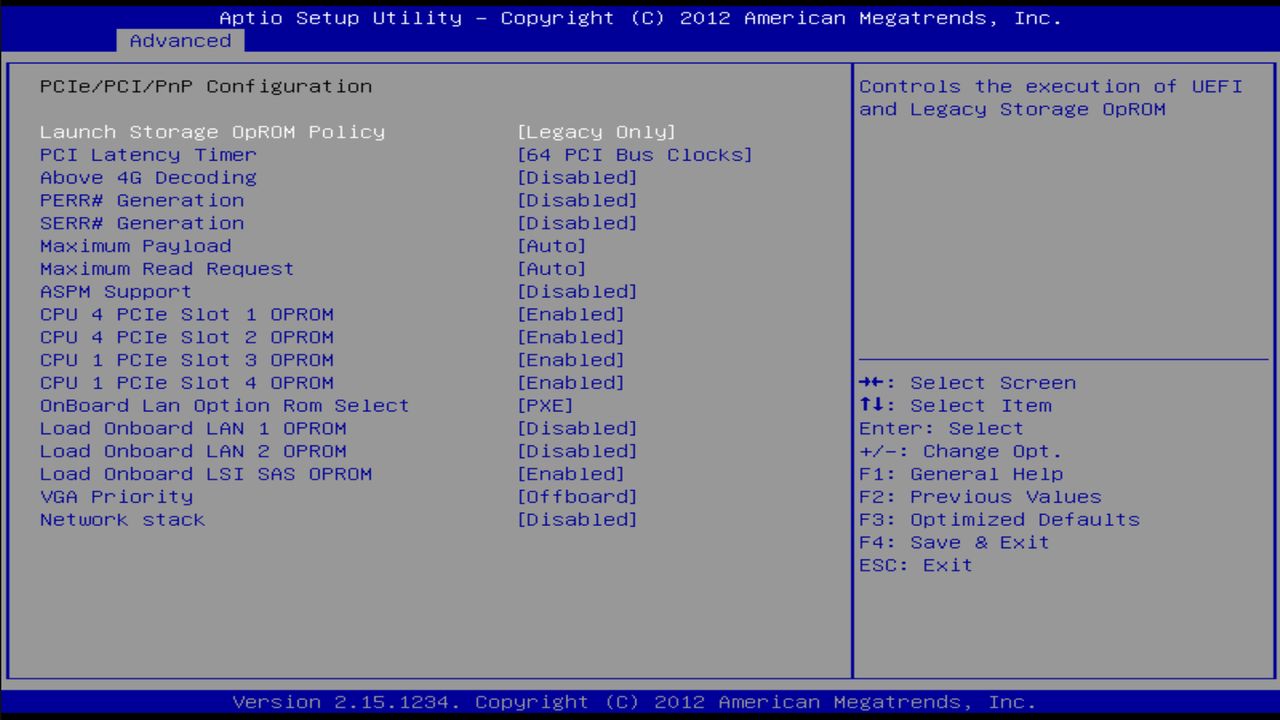Select the Launch Storage OpROM Policy label
Screen dimensions: 1280x720
click(x=212, y=132)
